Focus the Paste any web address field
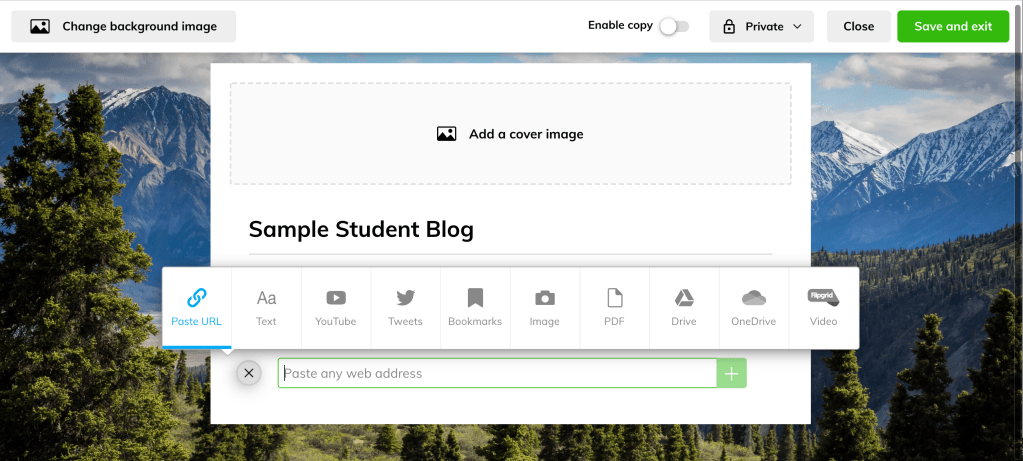 (497, 373)
